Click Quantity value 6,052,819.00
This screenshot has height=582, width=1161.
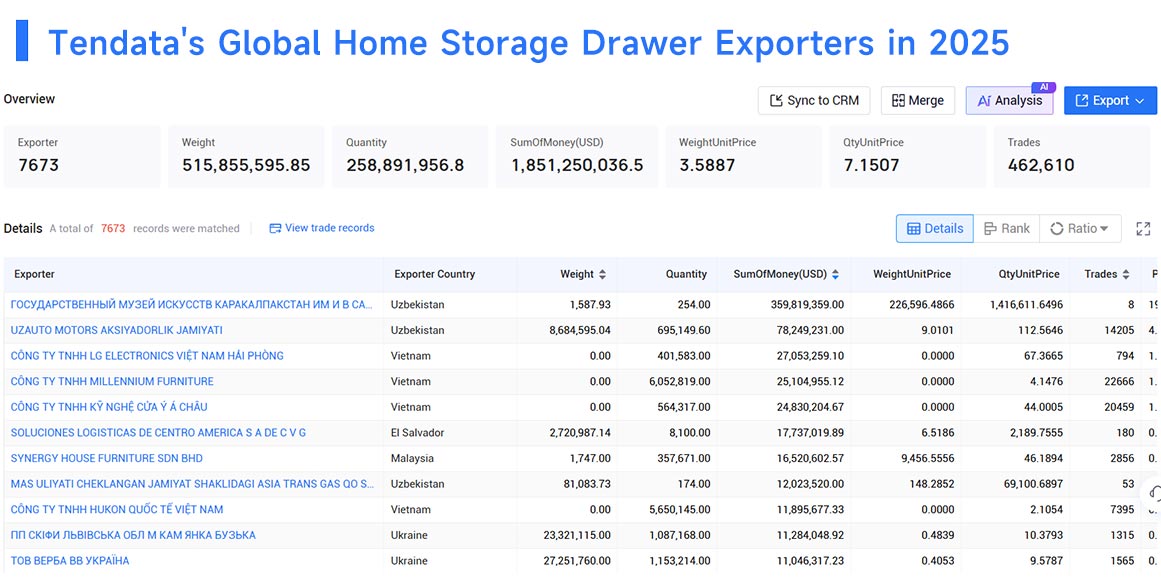[679, 381]
